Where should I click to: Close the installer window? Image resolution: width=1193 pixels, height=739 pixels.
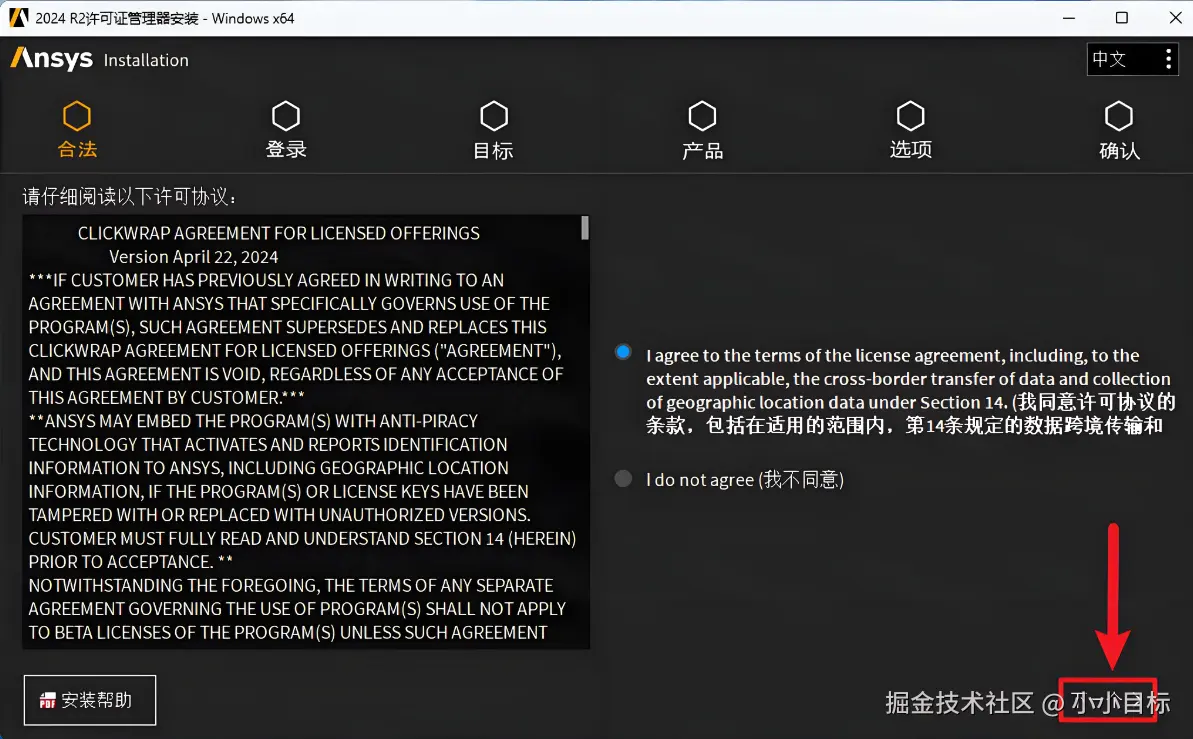[x=1176, y=18]
